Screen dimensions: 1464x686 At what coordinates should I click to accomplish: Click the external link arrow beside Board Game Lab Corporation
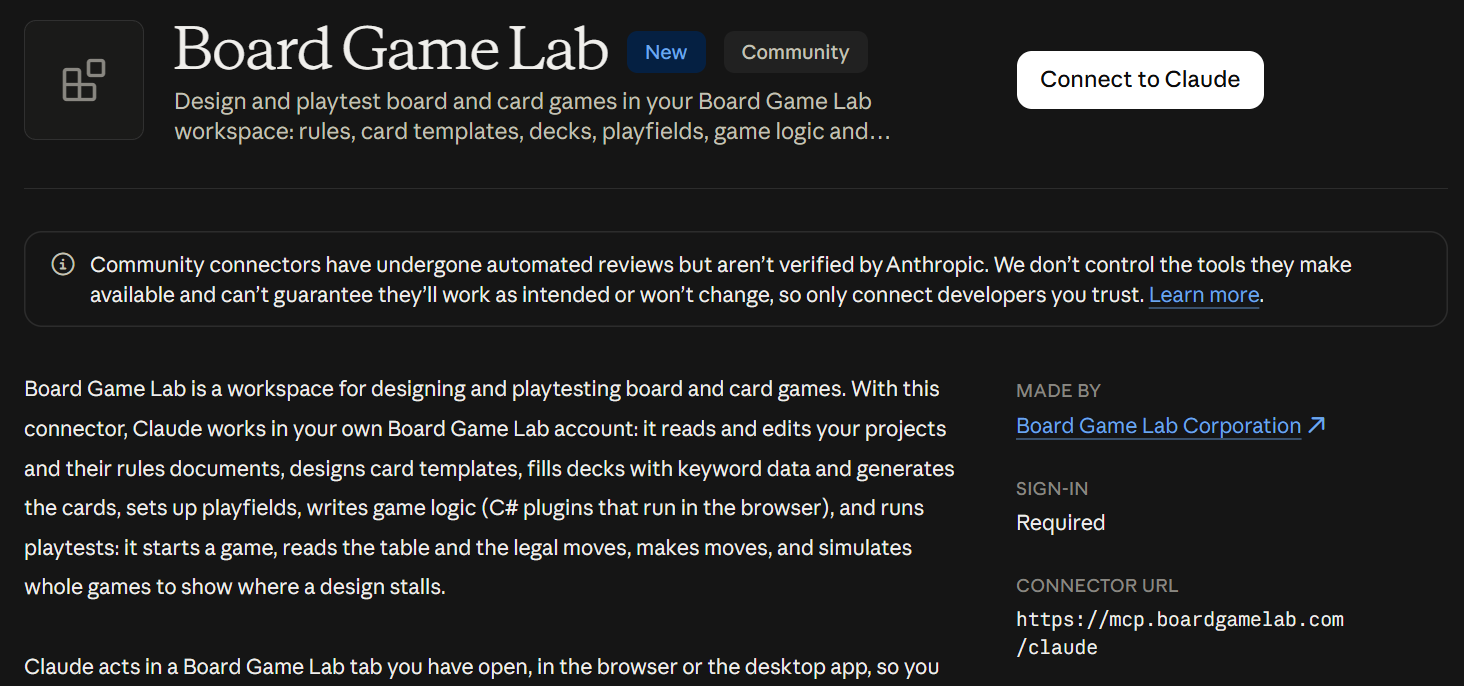1317,425
